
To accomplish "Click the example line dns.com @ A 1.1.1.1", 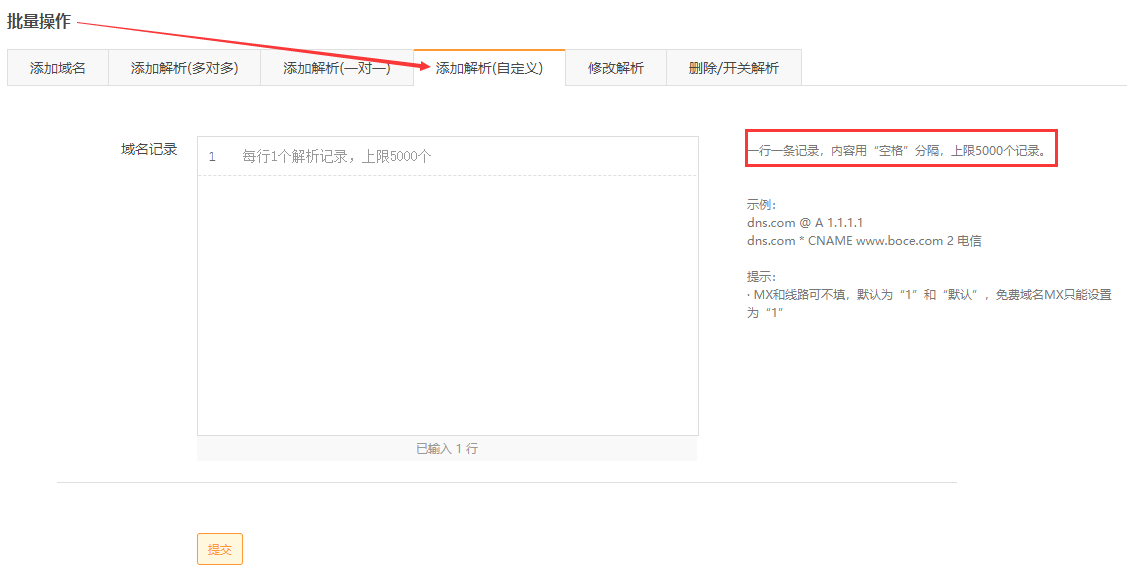I will click(804, 222).
